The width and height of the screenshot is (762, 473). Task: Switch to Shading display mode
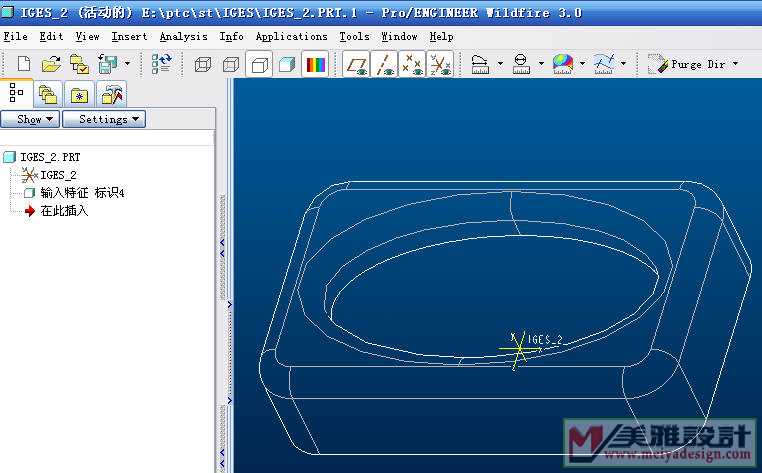[287, 64]
